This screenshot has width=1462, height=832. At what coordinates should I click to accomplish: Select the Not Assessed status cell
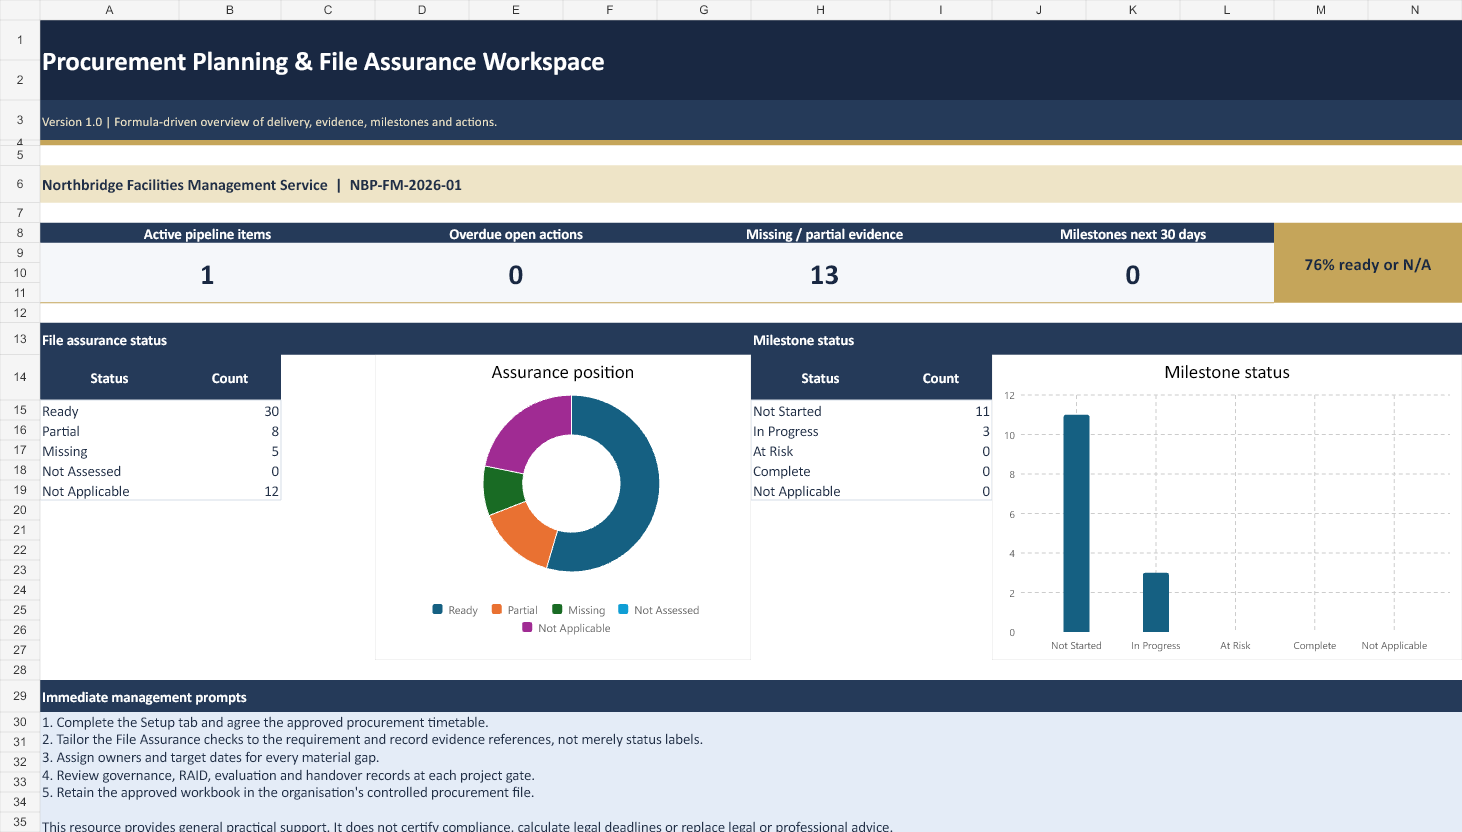pyautogui.click(x=109, y=471)
